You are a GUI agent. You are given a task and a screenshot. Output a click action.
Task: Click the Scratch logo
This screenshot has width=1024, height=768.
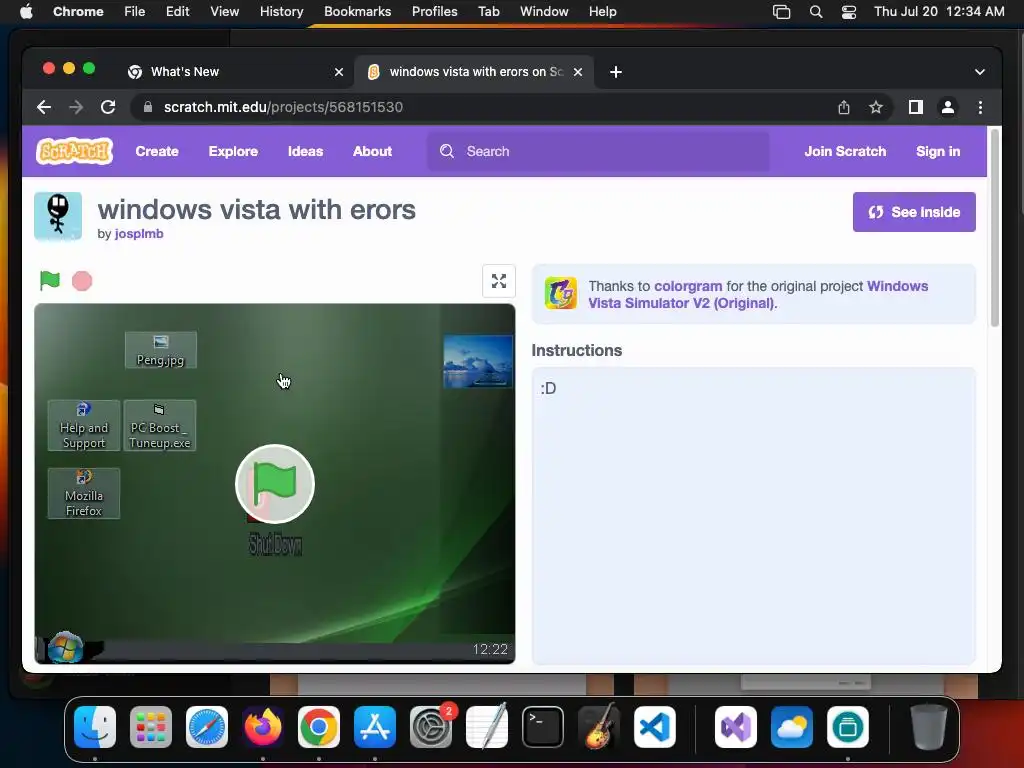point(74,151)
